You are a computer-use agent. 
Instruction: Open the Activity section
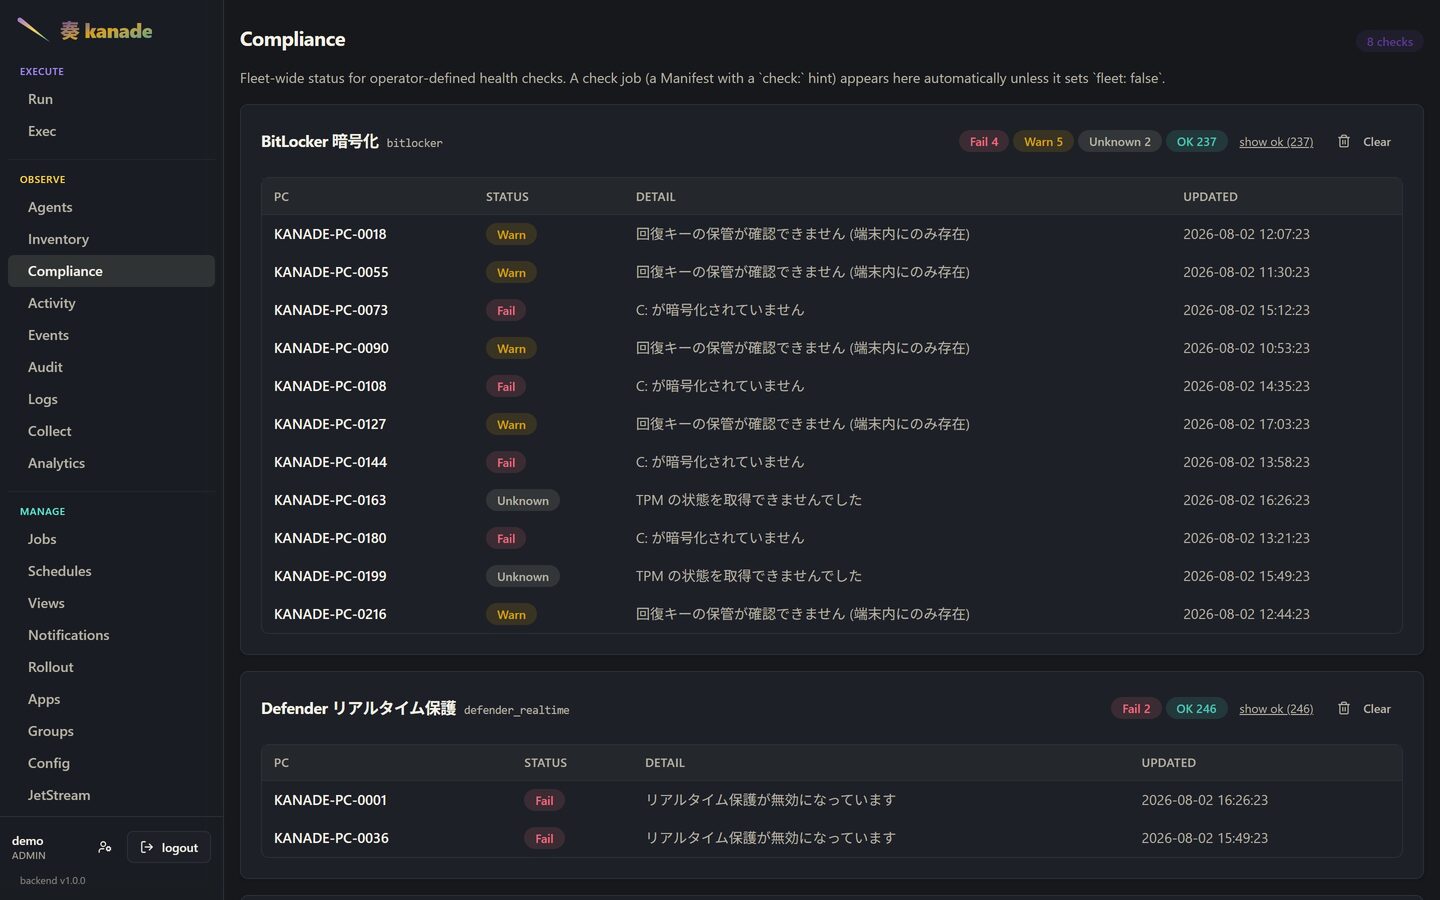tap(111, 303)
